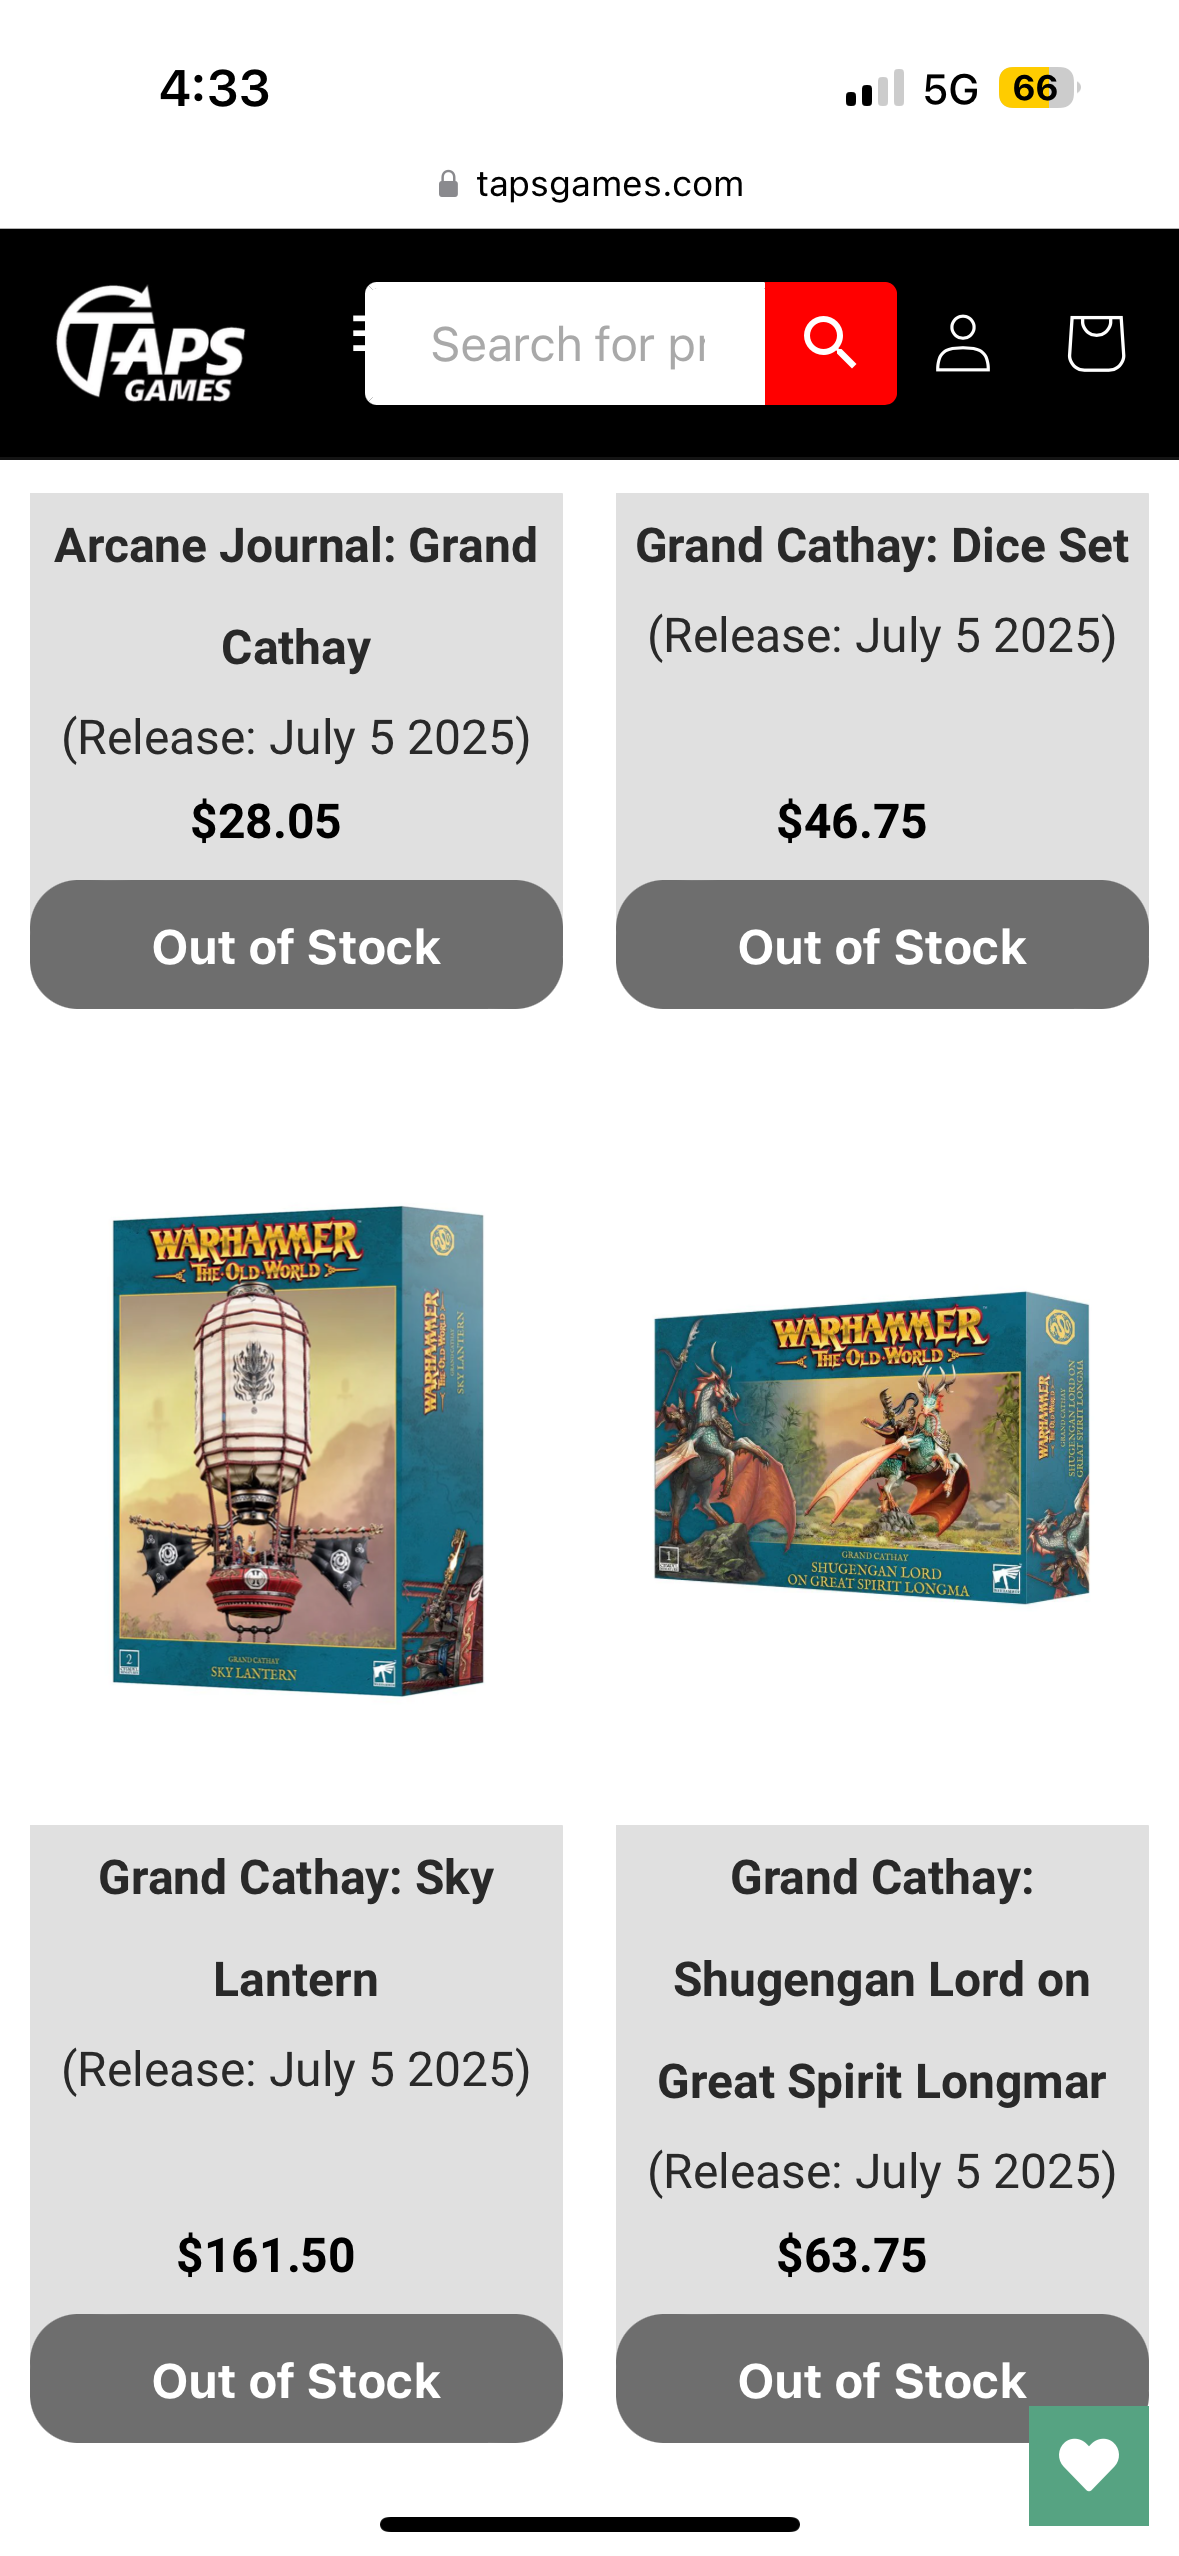Tap the green heart wishlist button
The width and height of the screenshot is (1179, 2556).
1088,2465
